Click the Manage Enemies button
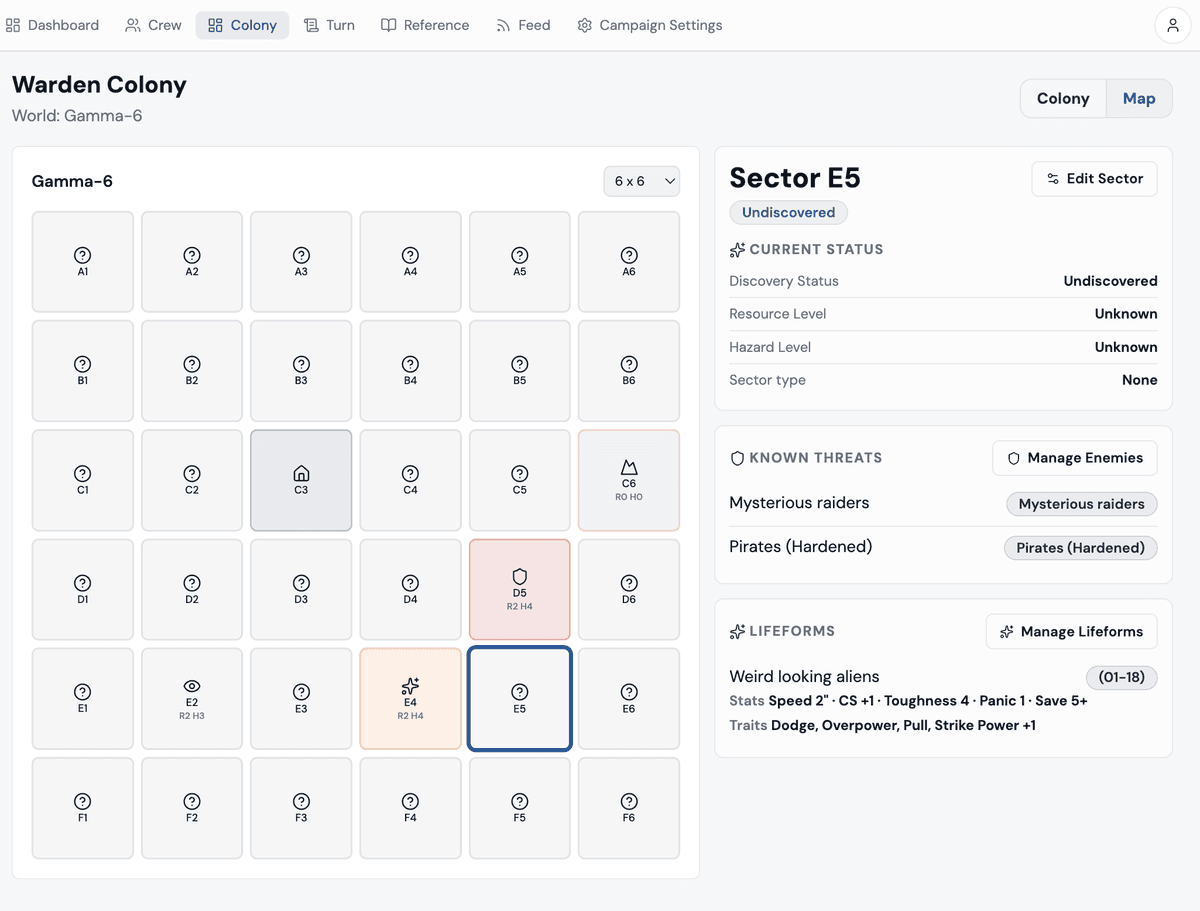Image resolution: width=1200 pixels, height=911 pixels. pos(1075,458)
